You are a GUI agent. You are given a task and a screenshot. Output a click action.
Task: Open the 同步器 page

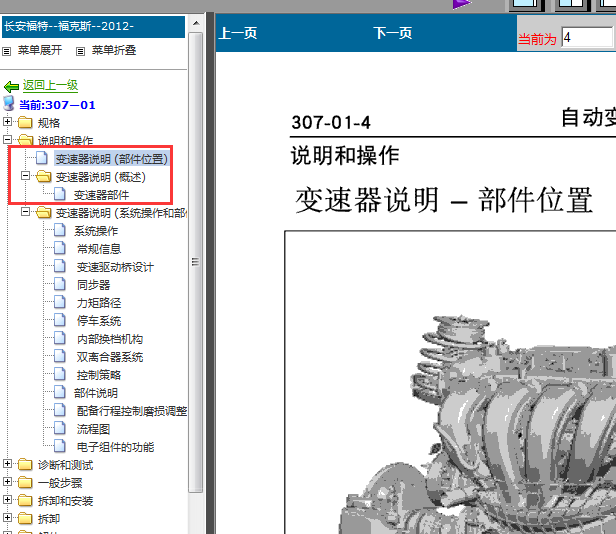(94, 285)
